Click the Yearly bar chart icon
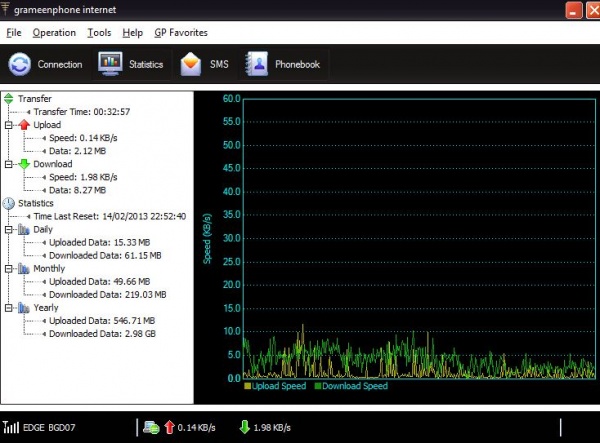The height and width of the screenshot is (443, 600). point(24,308)
